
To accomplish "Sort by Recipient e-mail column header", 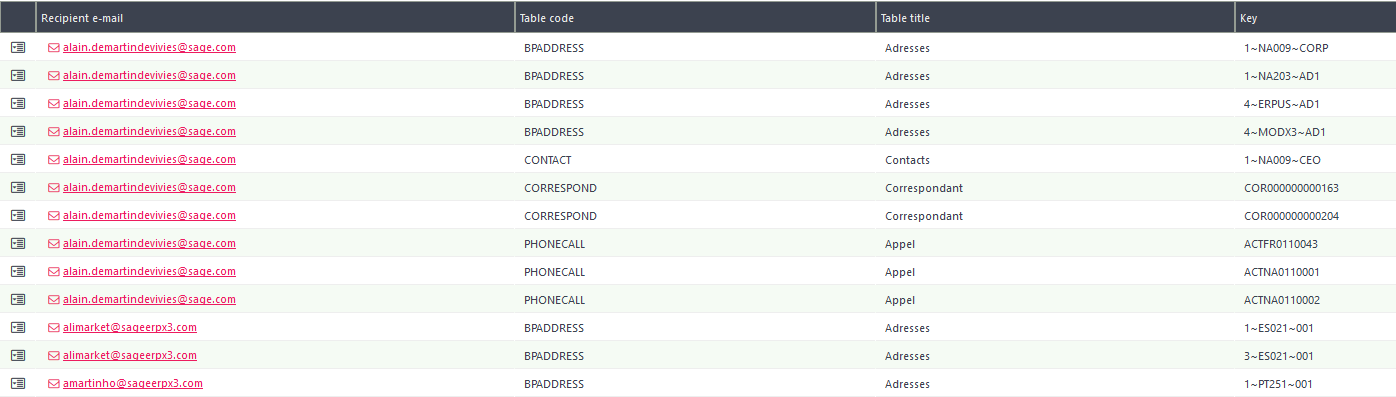I will (x=275, y=18).
